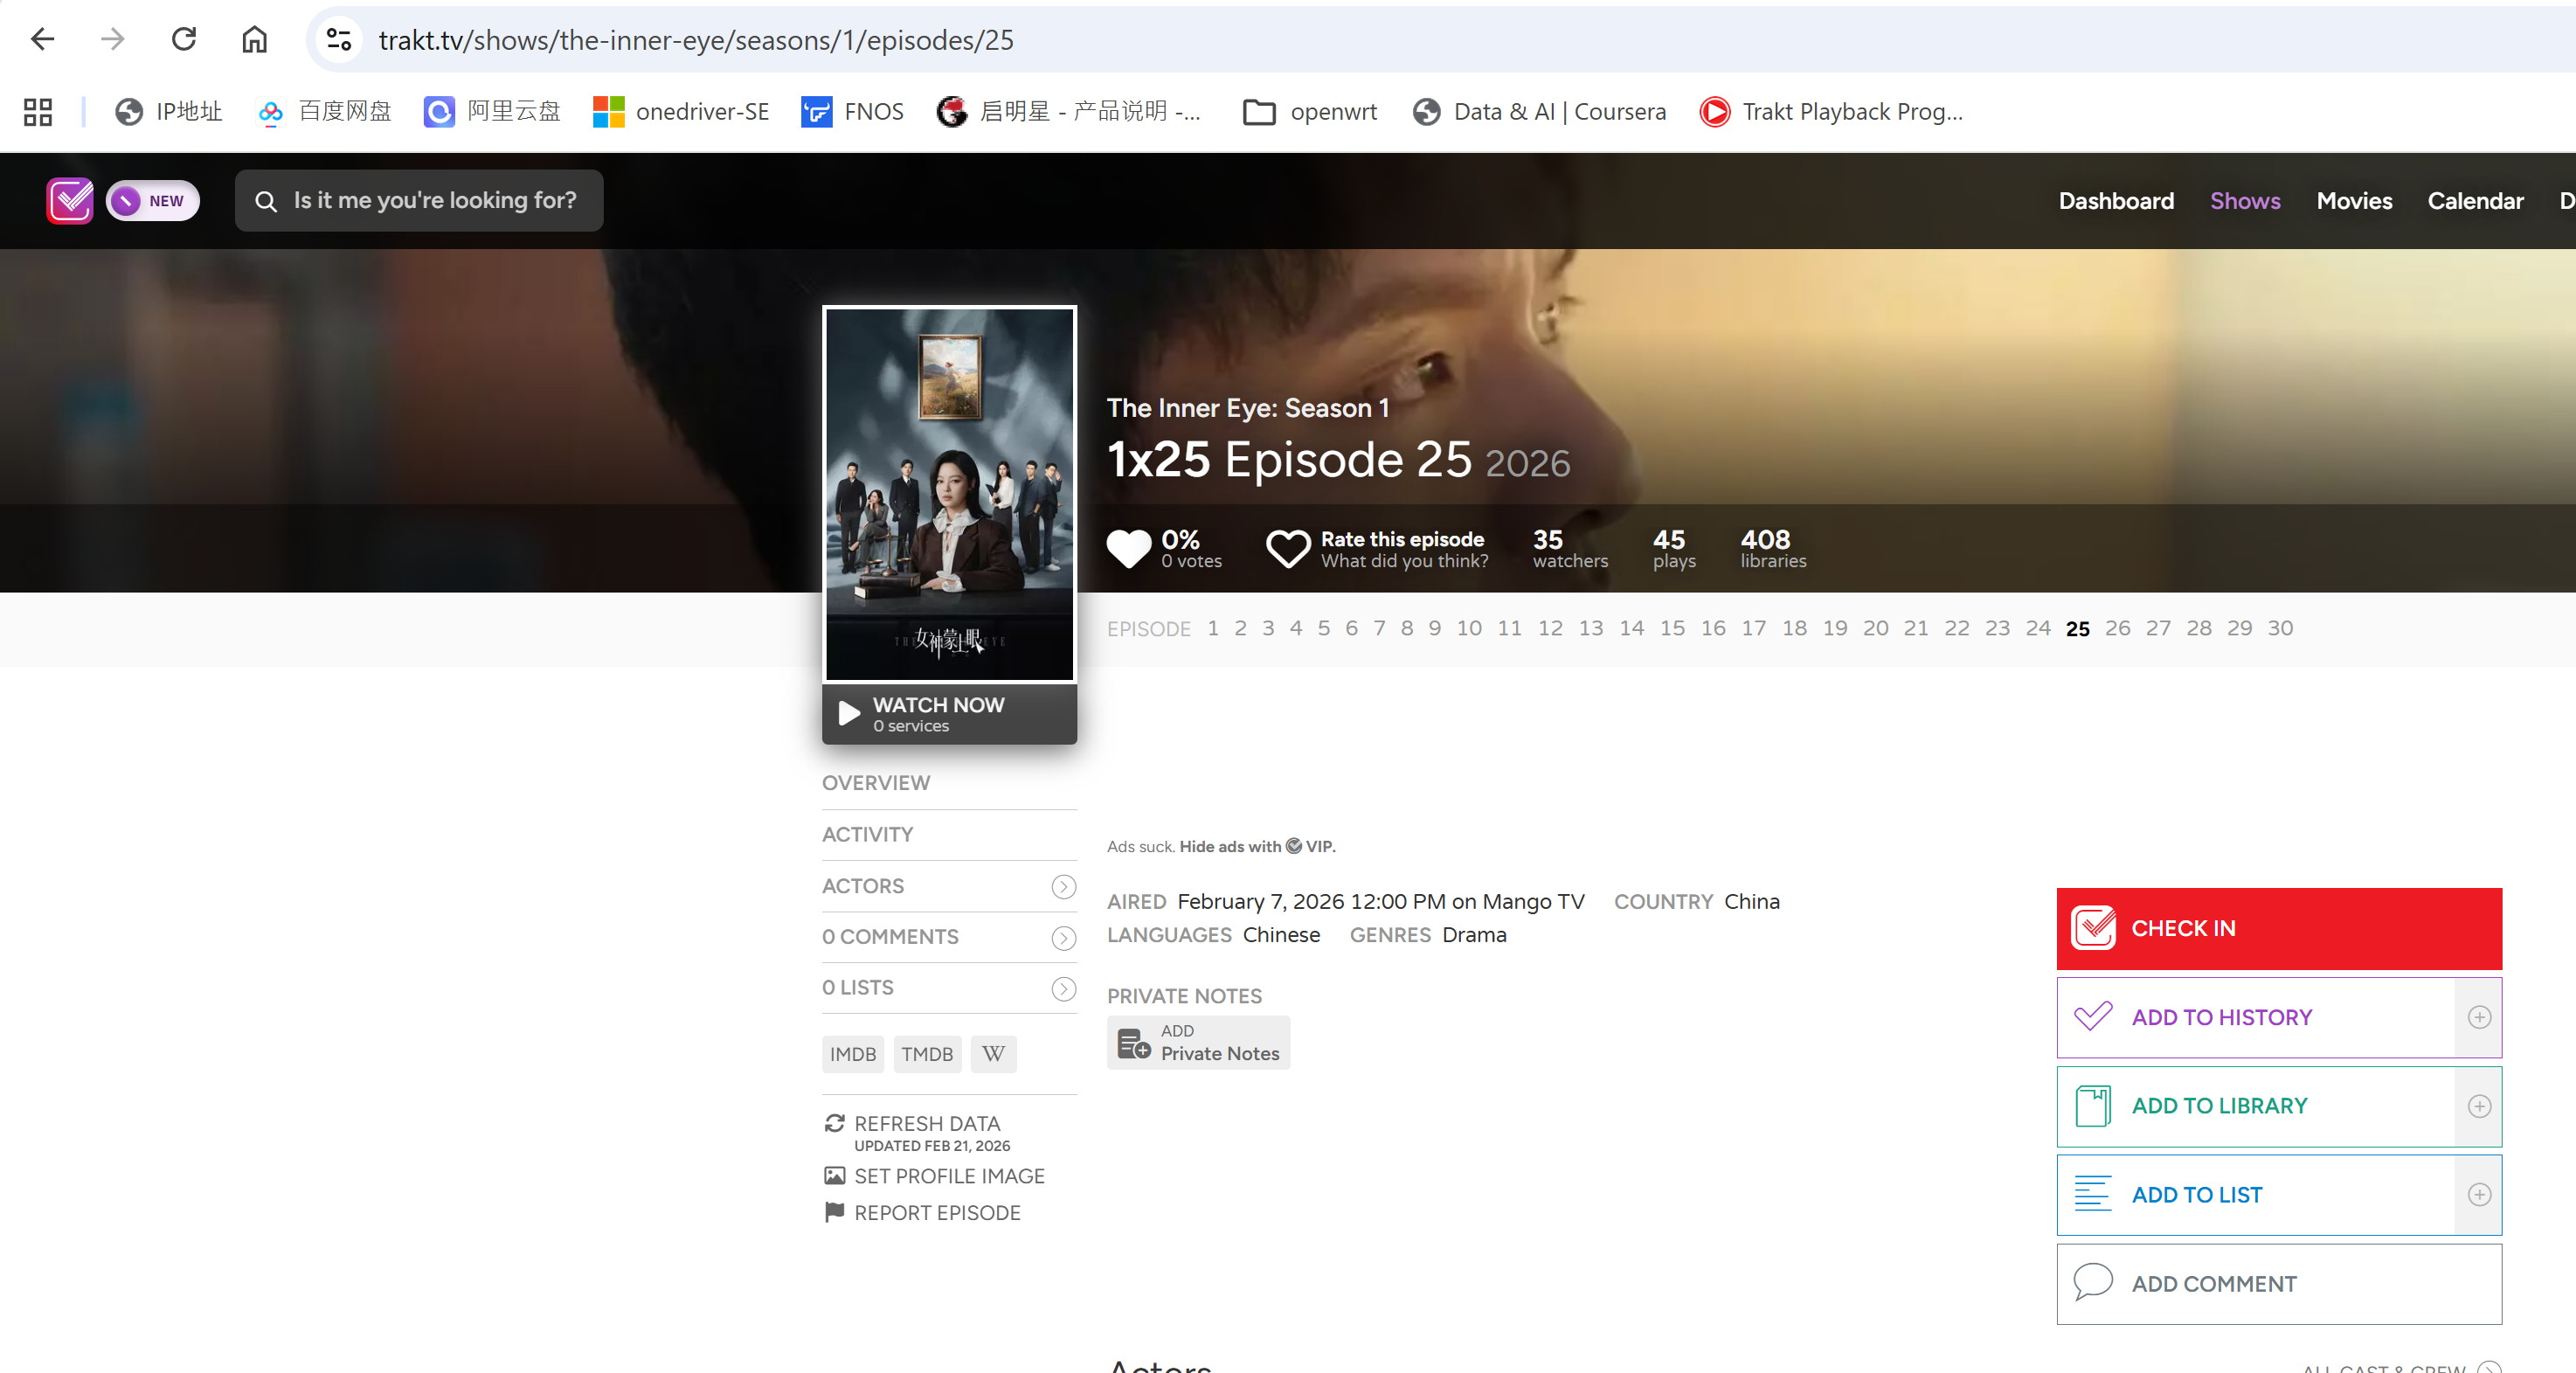
Task: Reload the page with browser refresh
Action: (184, 40)
